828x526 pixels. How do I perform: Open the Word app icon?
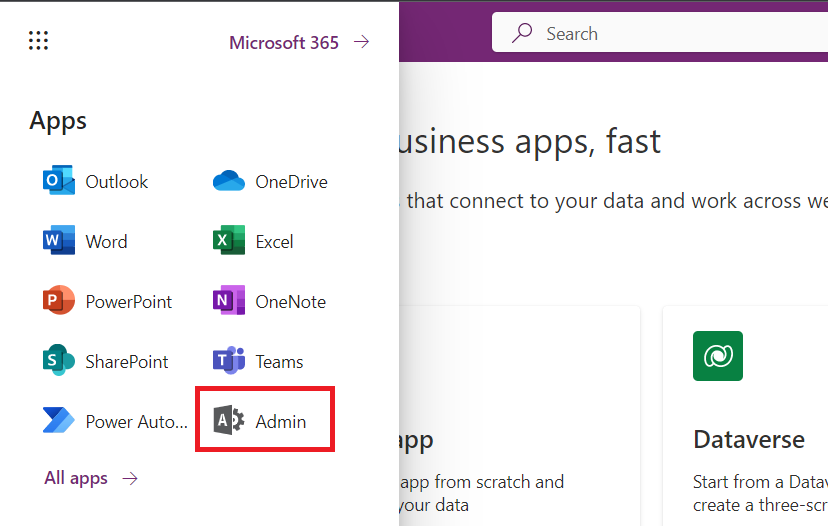59,240
